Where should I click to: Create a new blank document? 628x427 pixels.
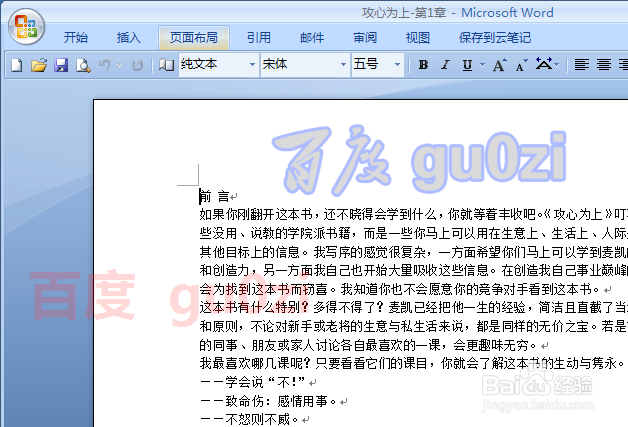16,65
